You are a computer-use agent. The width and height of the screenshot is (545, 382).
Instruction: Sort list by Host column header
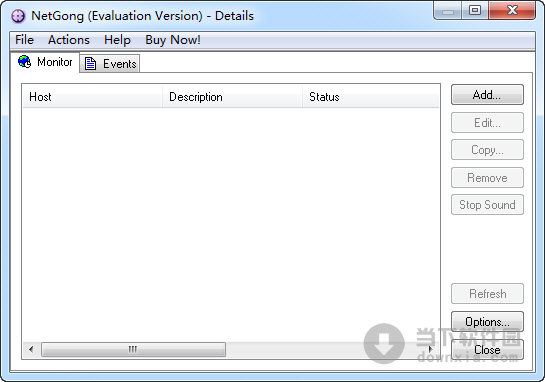(x=92, y=97)
